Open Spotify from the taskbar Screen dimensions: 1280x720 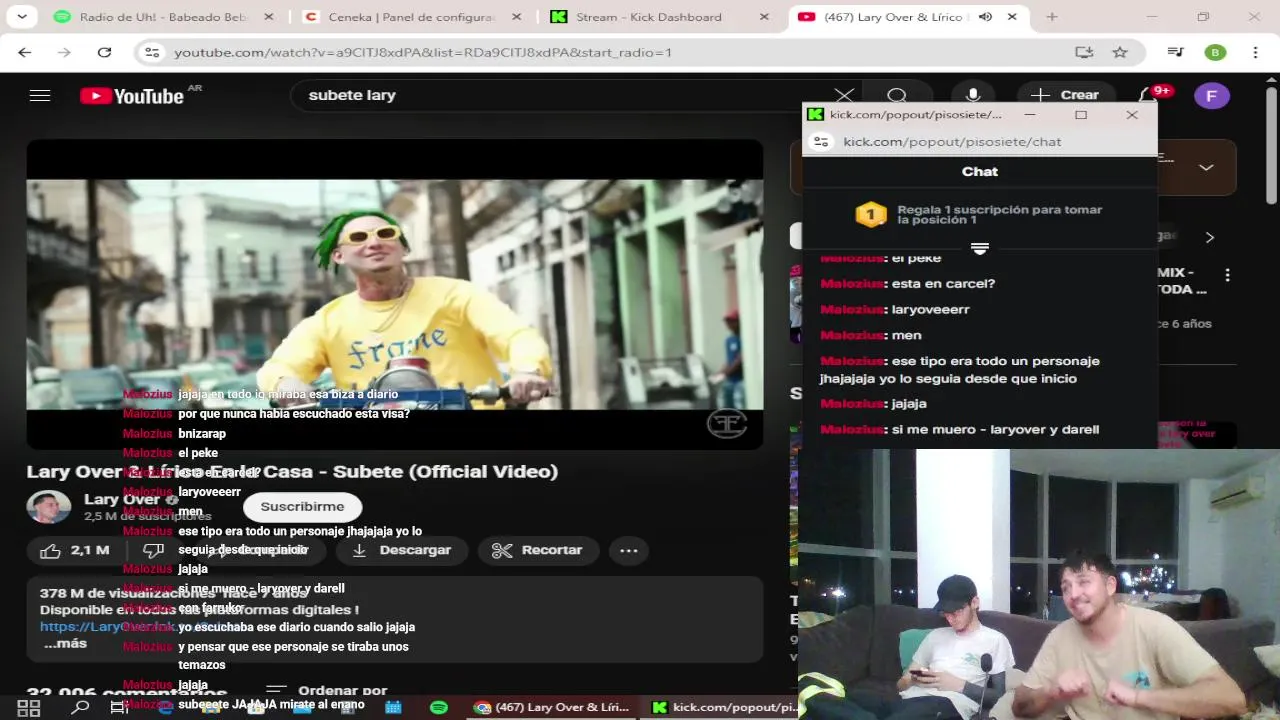click(x=438, y=707)
